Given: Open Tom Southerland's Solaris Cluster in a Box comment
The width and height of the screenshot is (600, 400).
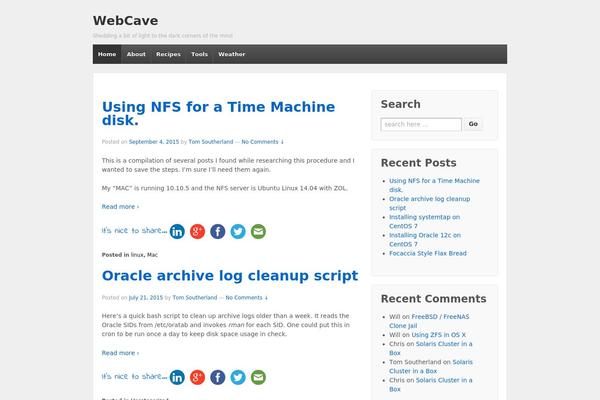Looking at the screenshot, I should [x=431, y=366].
